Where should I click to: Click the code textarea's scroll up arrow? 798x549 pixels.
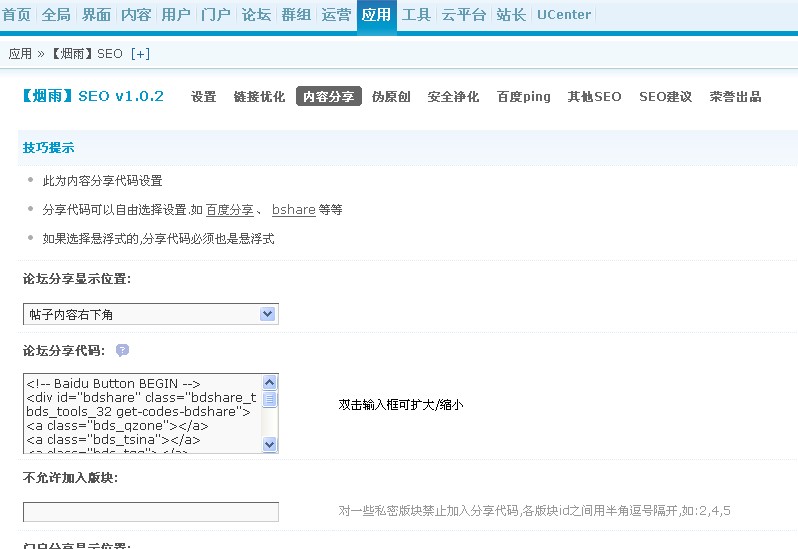point(269,382)
